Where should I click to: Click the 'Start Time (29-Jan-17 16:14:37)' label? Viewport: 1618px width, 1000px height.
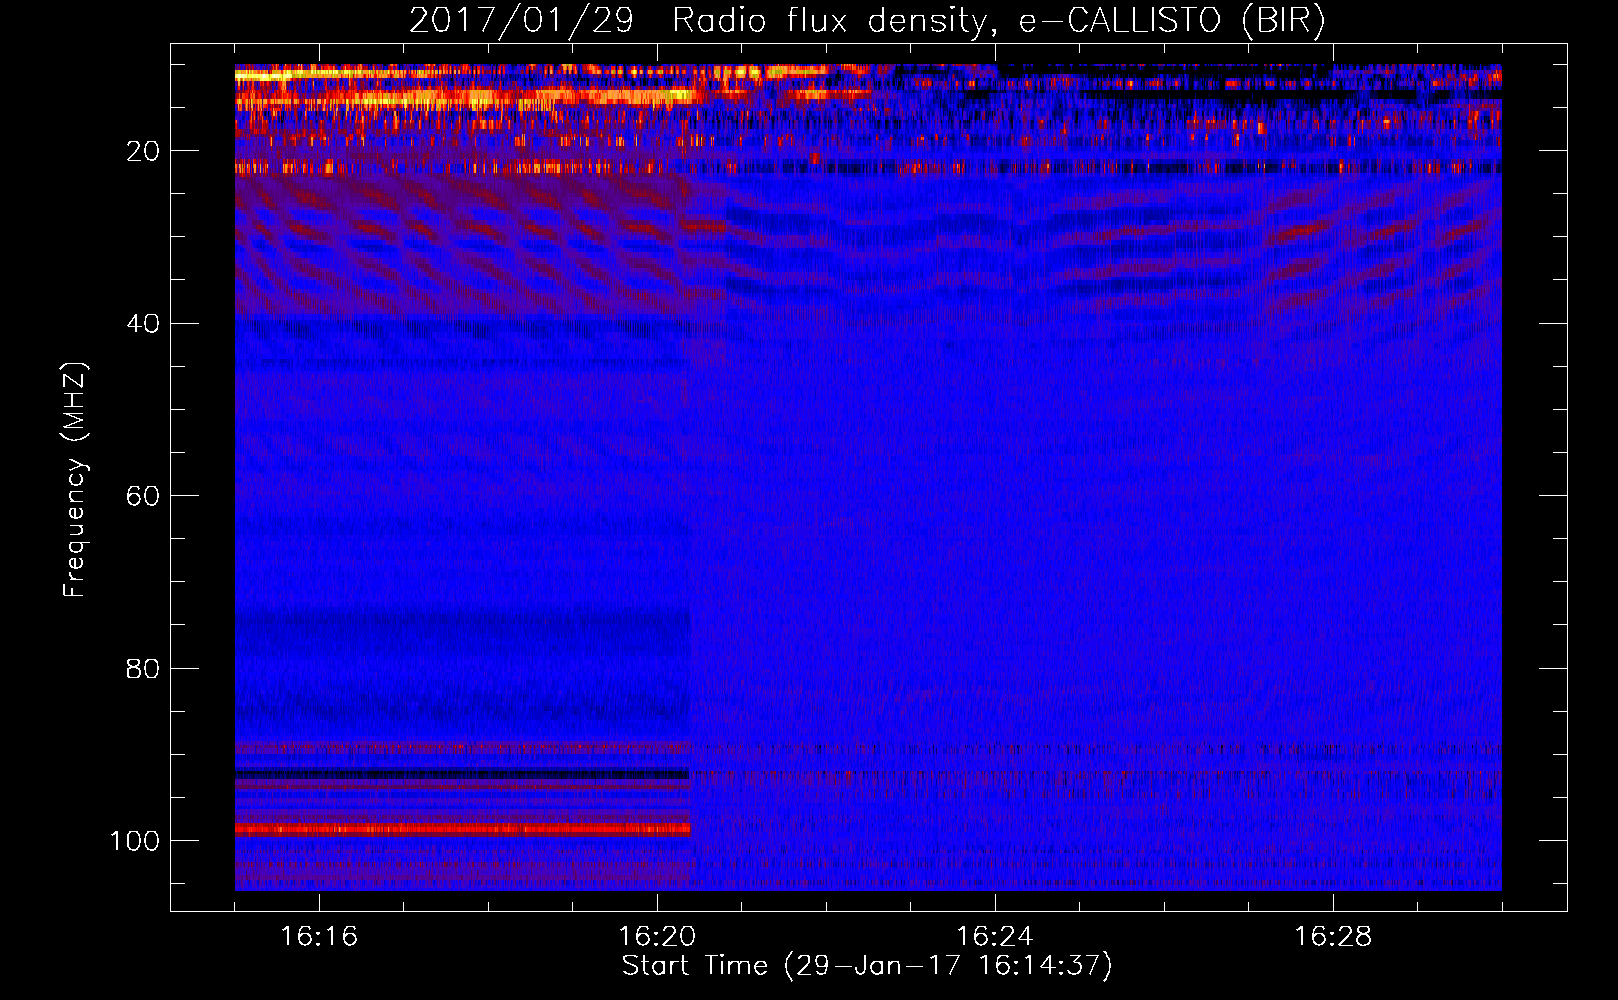pos(867,966)
